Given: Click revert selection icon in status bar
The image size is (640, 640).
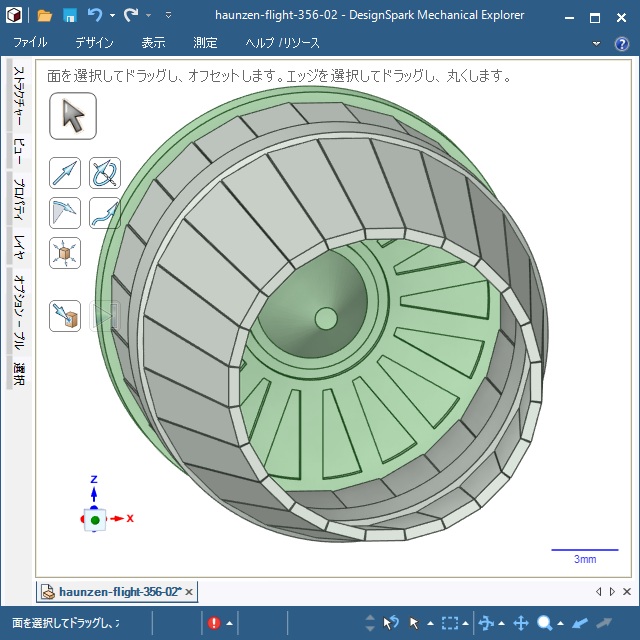Looking at the screenshot, I should pyautogui.click(x=390, y=623).
